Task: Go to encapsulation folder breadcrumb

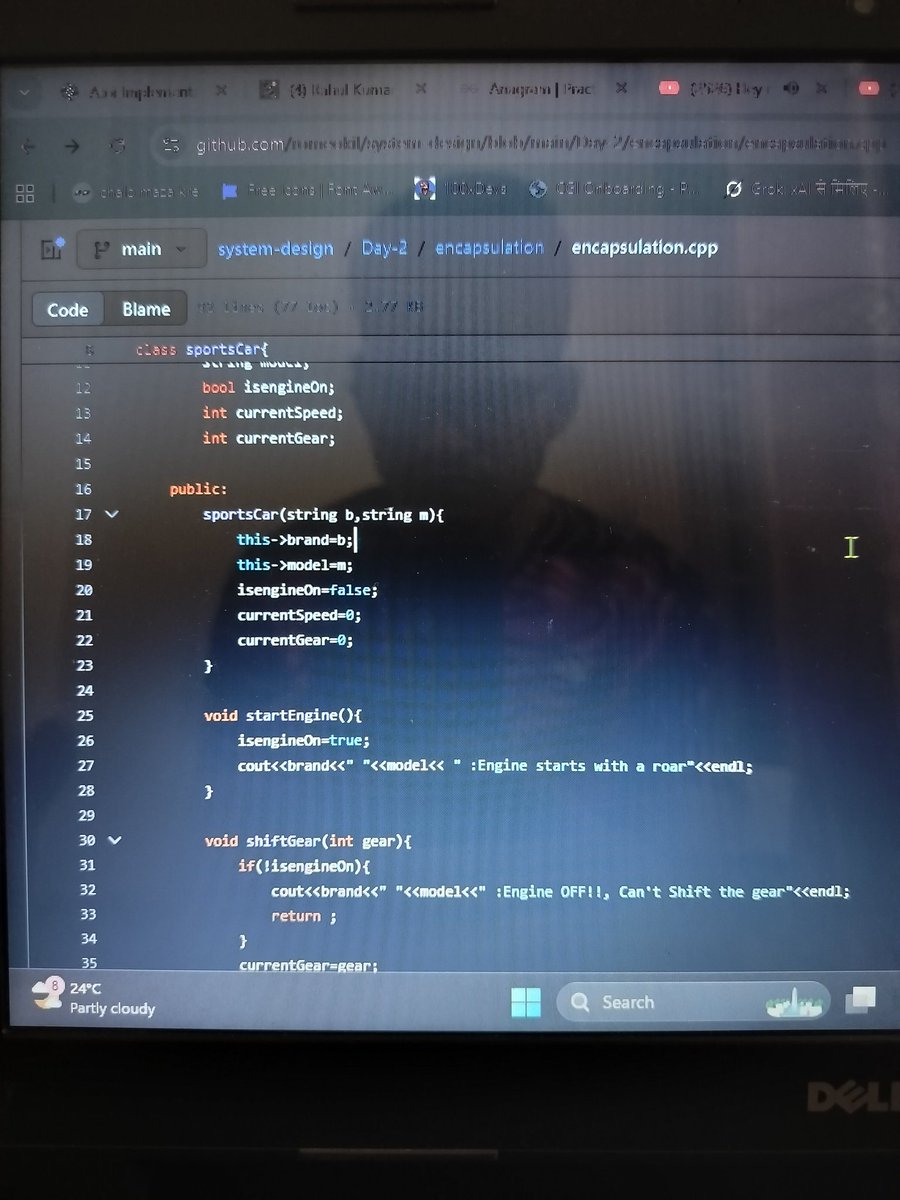Action: pos(489,248)
